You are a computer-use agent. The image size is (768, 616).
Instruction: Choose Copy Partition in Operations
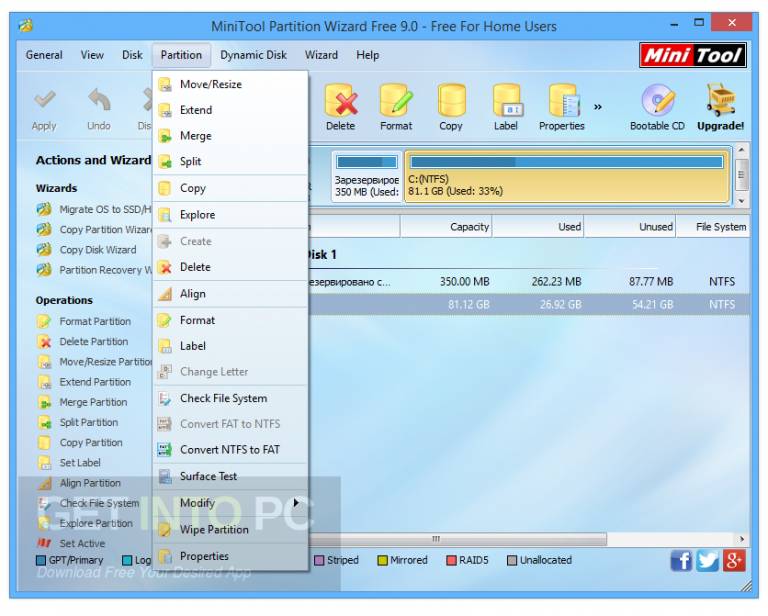click(80, 442)
